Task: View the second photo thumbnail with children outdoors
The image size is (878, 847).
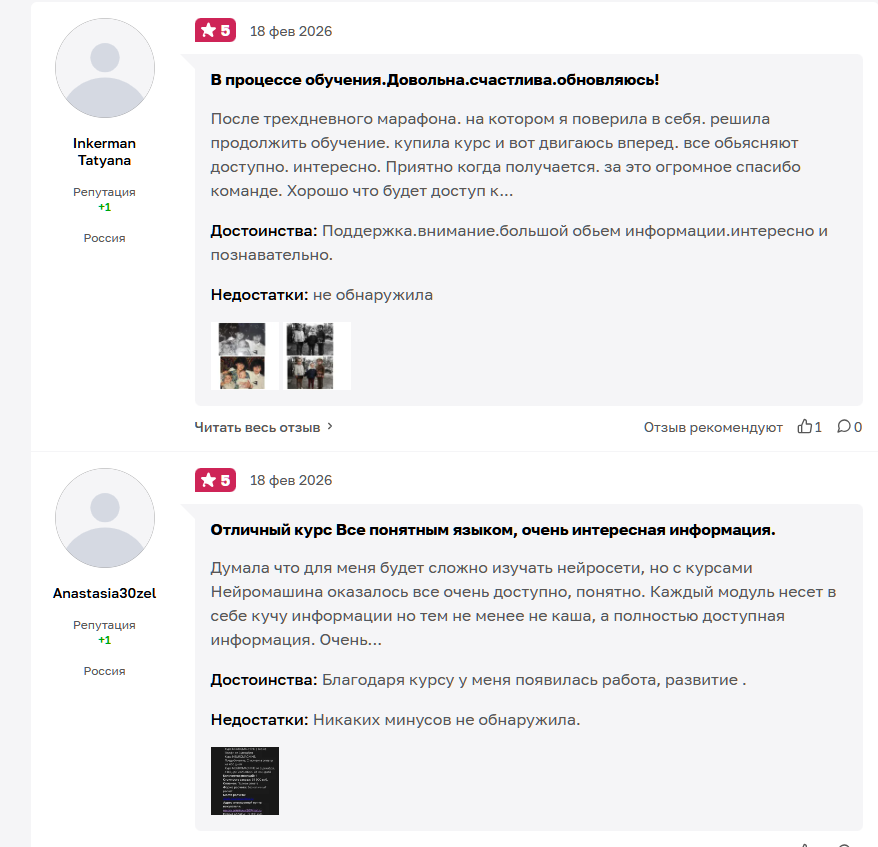Action: (317, 355)
